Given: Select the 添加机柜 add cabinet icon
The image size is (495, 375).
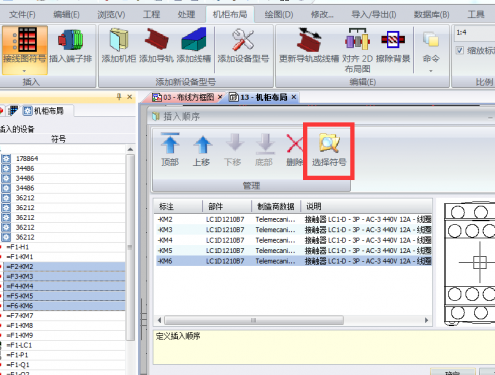Looking at the screenshot, I should [x=119, y=40].
